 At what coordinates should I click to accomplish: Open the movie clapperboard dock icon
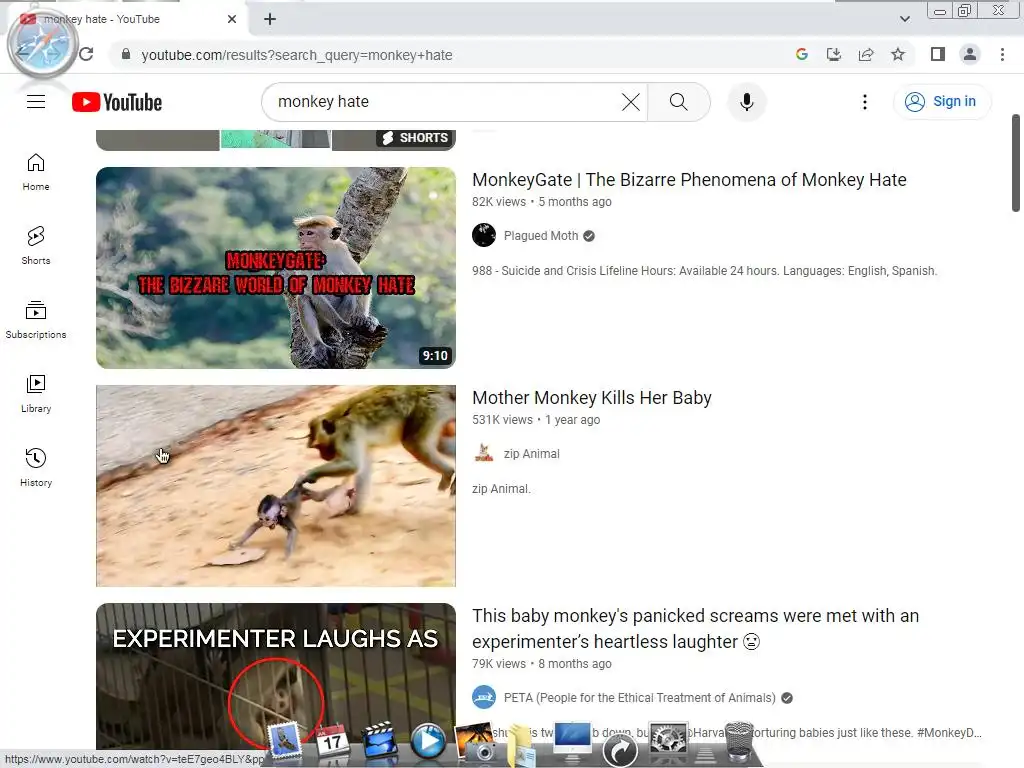(x=379, y=741)
